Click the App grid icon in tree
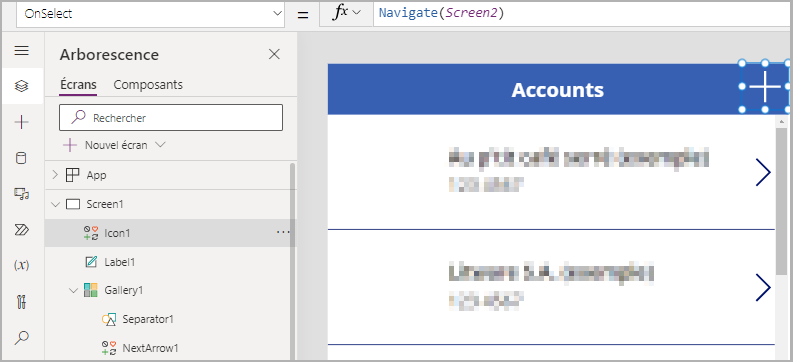The image size is (793, 363). 73,175
